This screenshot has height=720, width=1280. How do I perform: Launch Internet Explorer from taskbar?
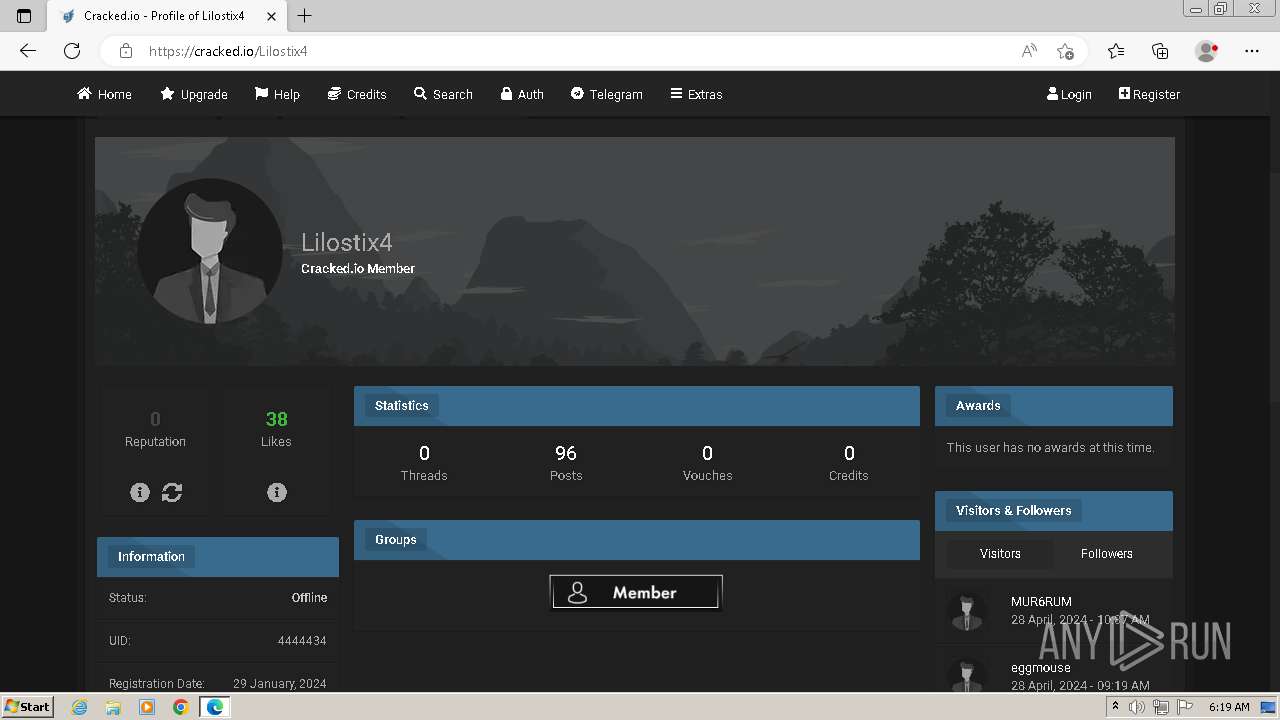click(x=80, y=707)
